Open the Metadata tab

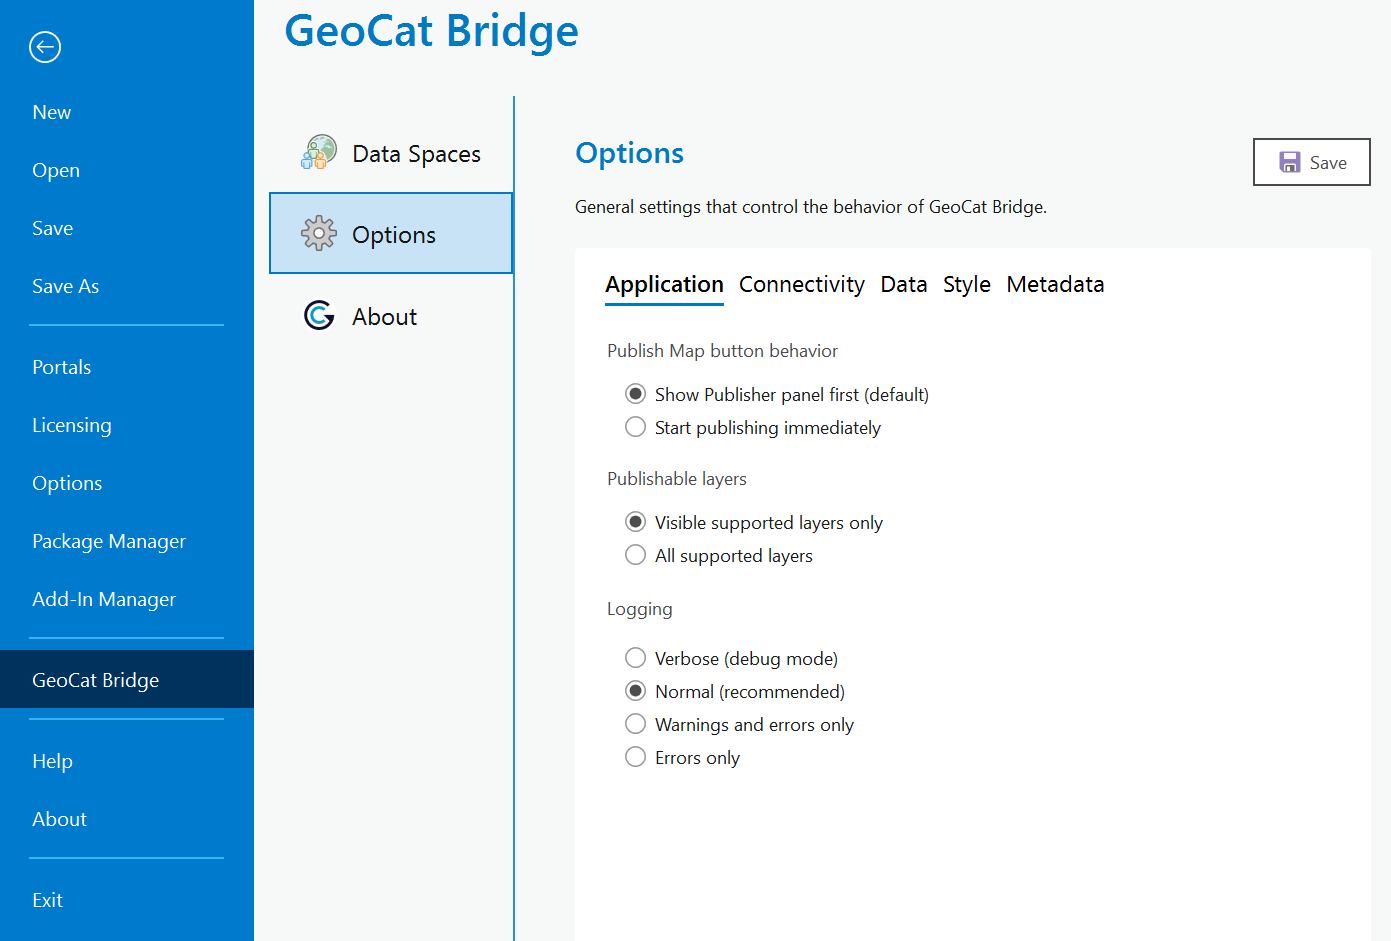point(1054,285)
